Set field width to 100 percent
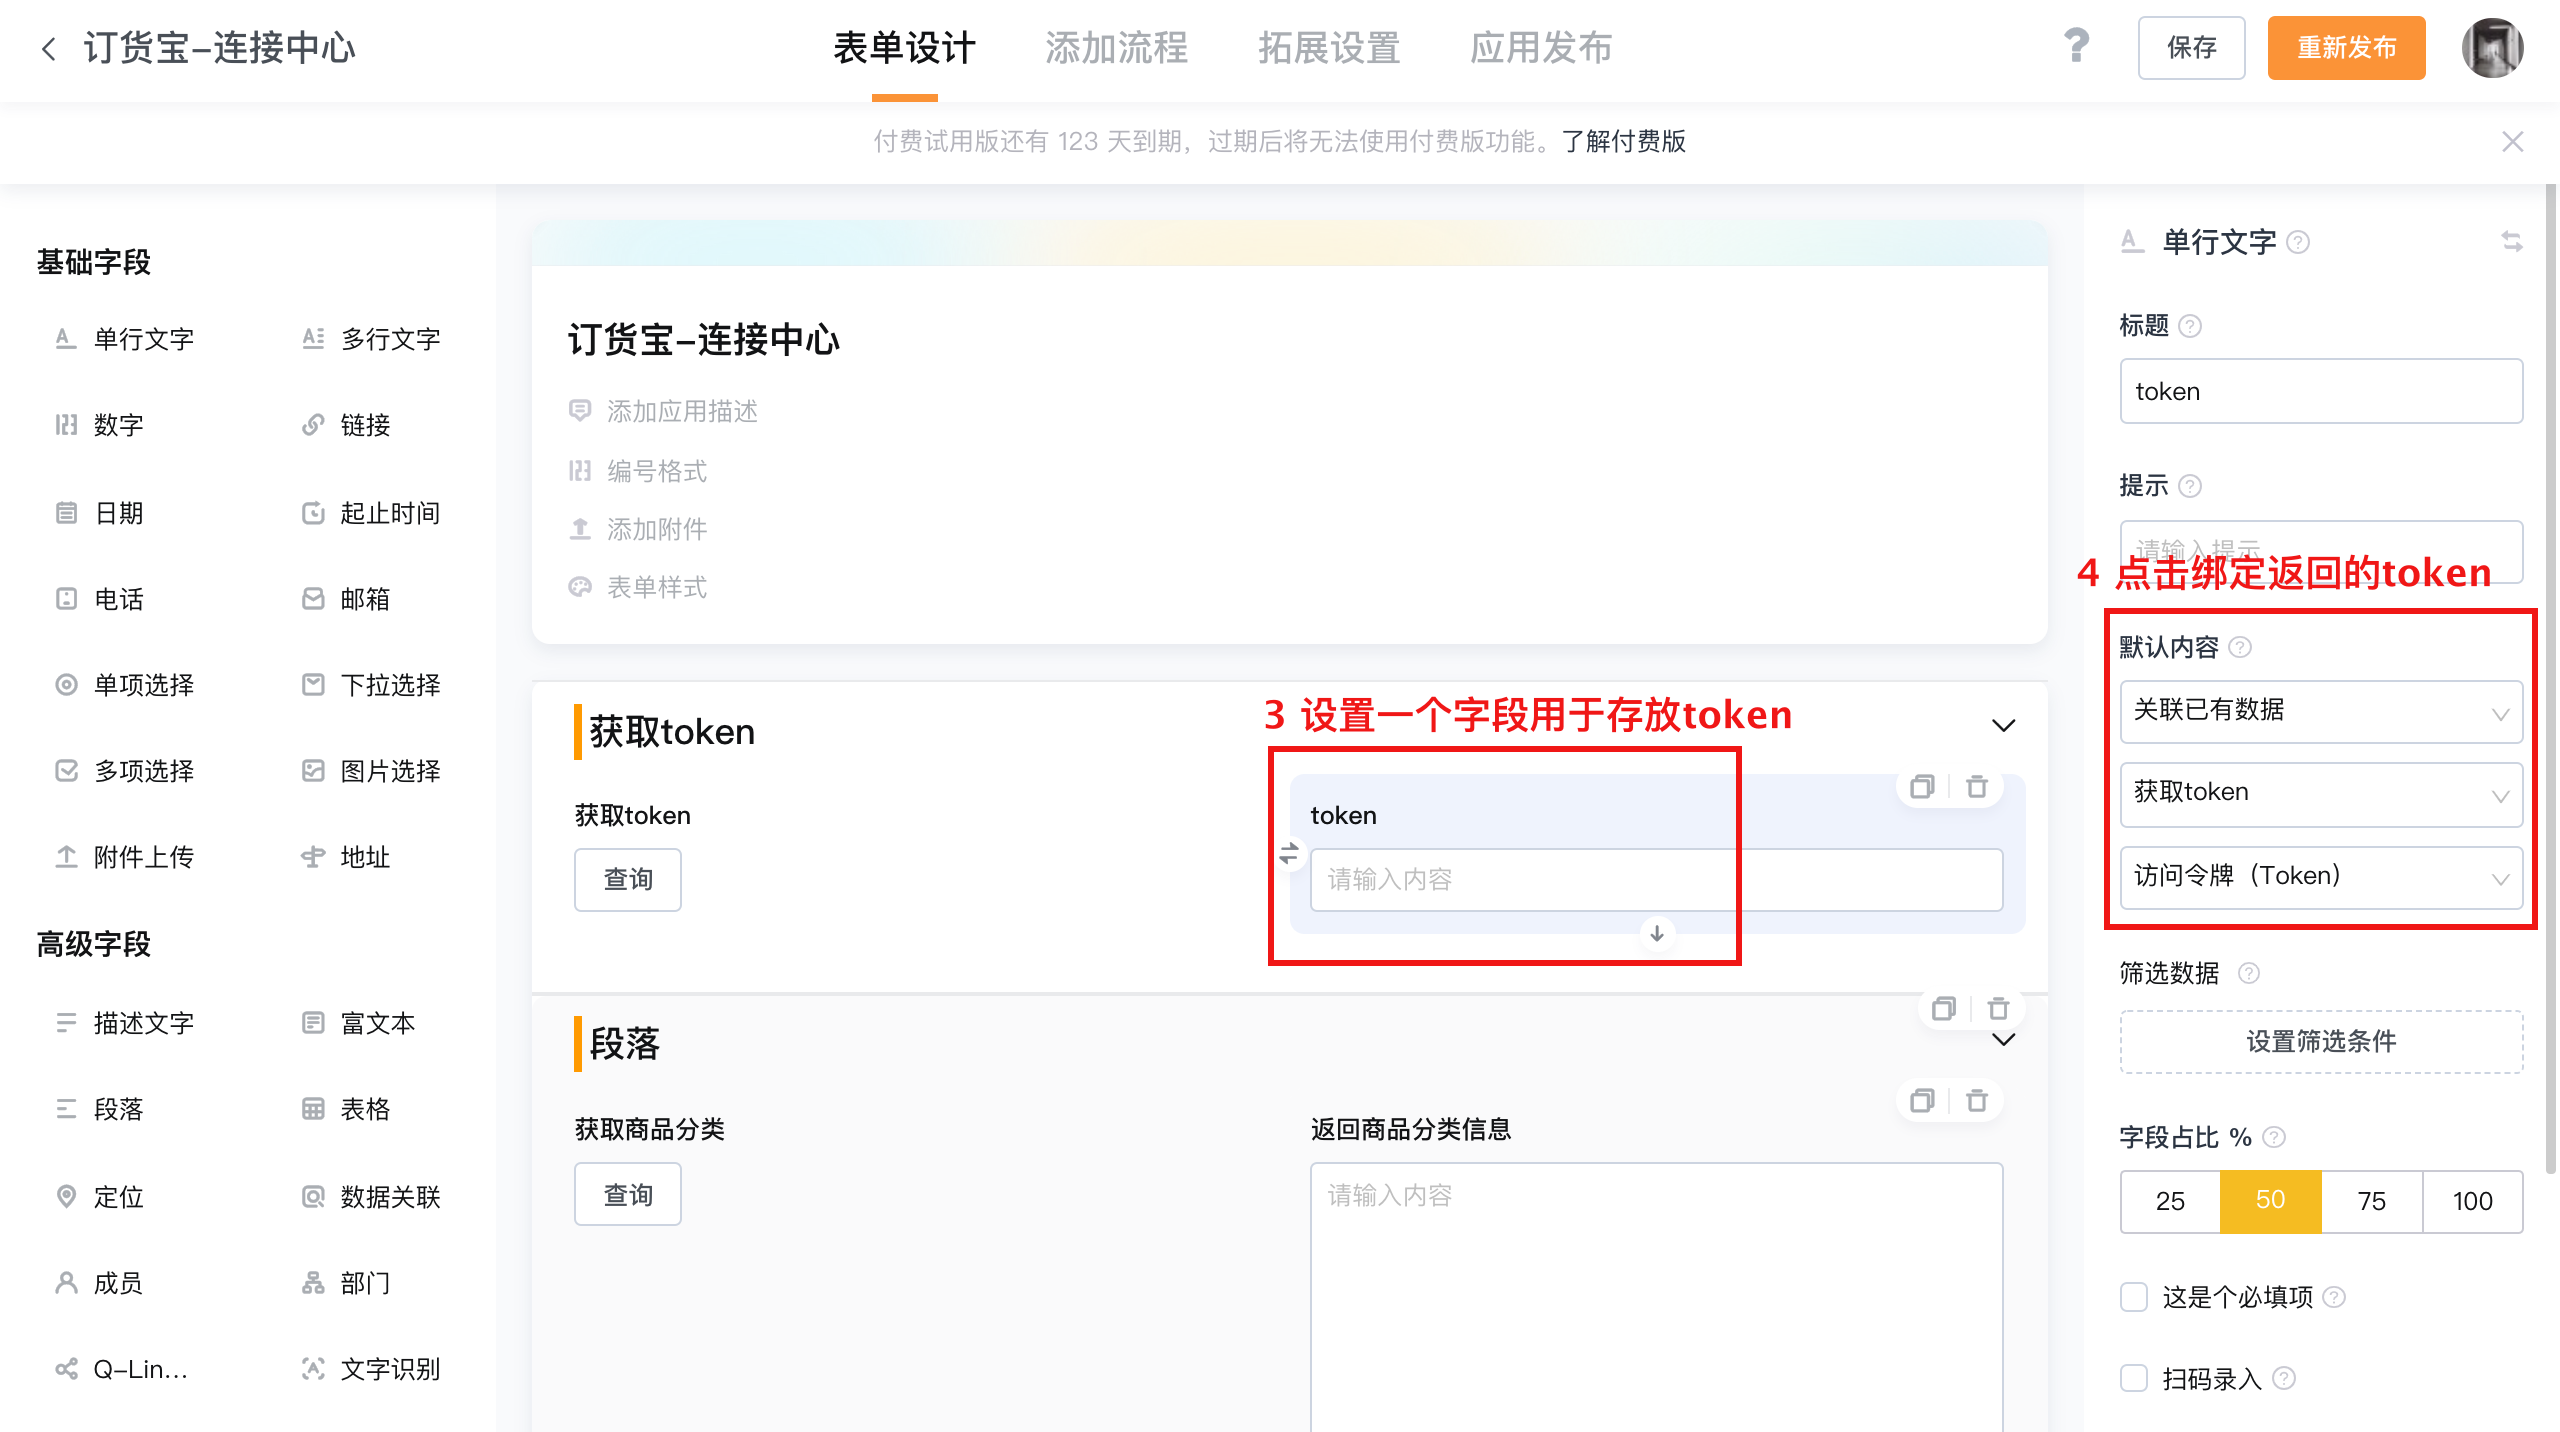This screenshot has height=1432, width=2560. [x=2473, y=1201]
